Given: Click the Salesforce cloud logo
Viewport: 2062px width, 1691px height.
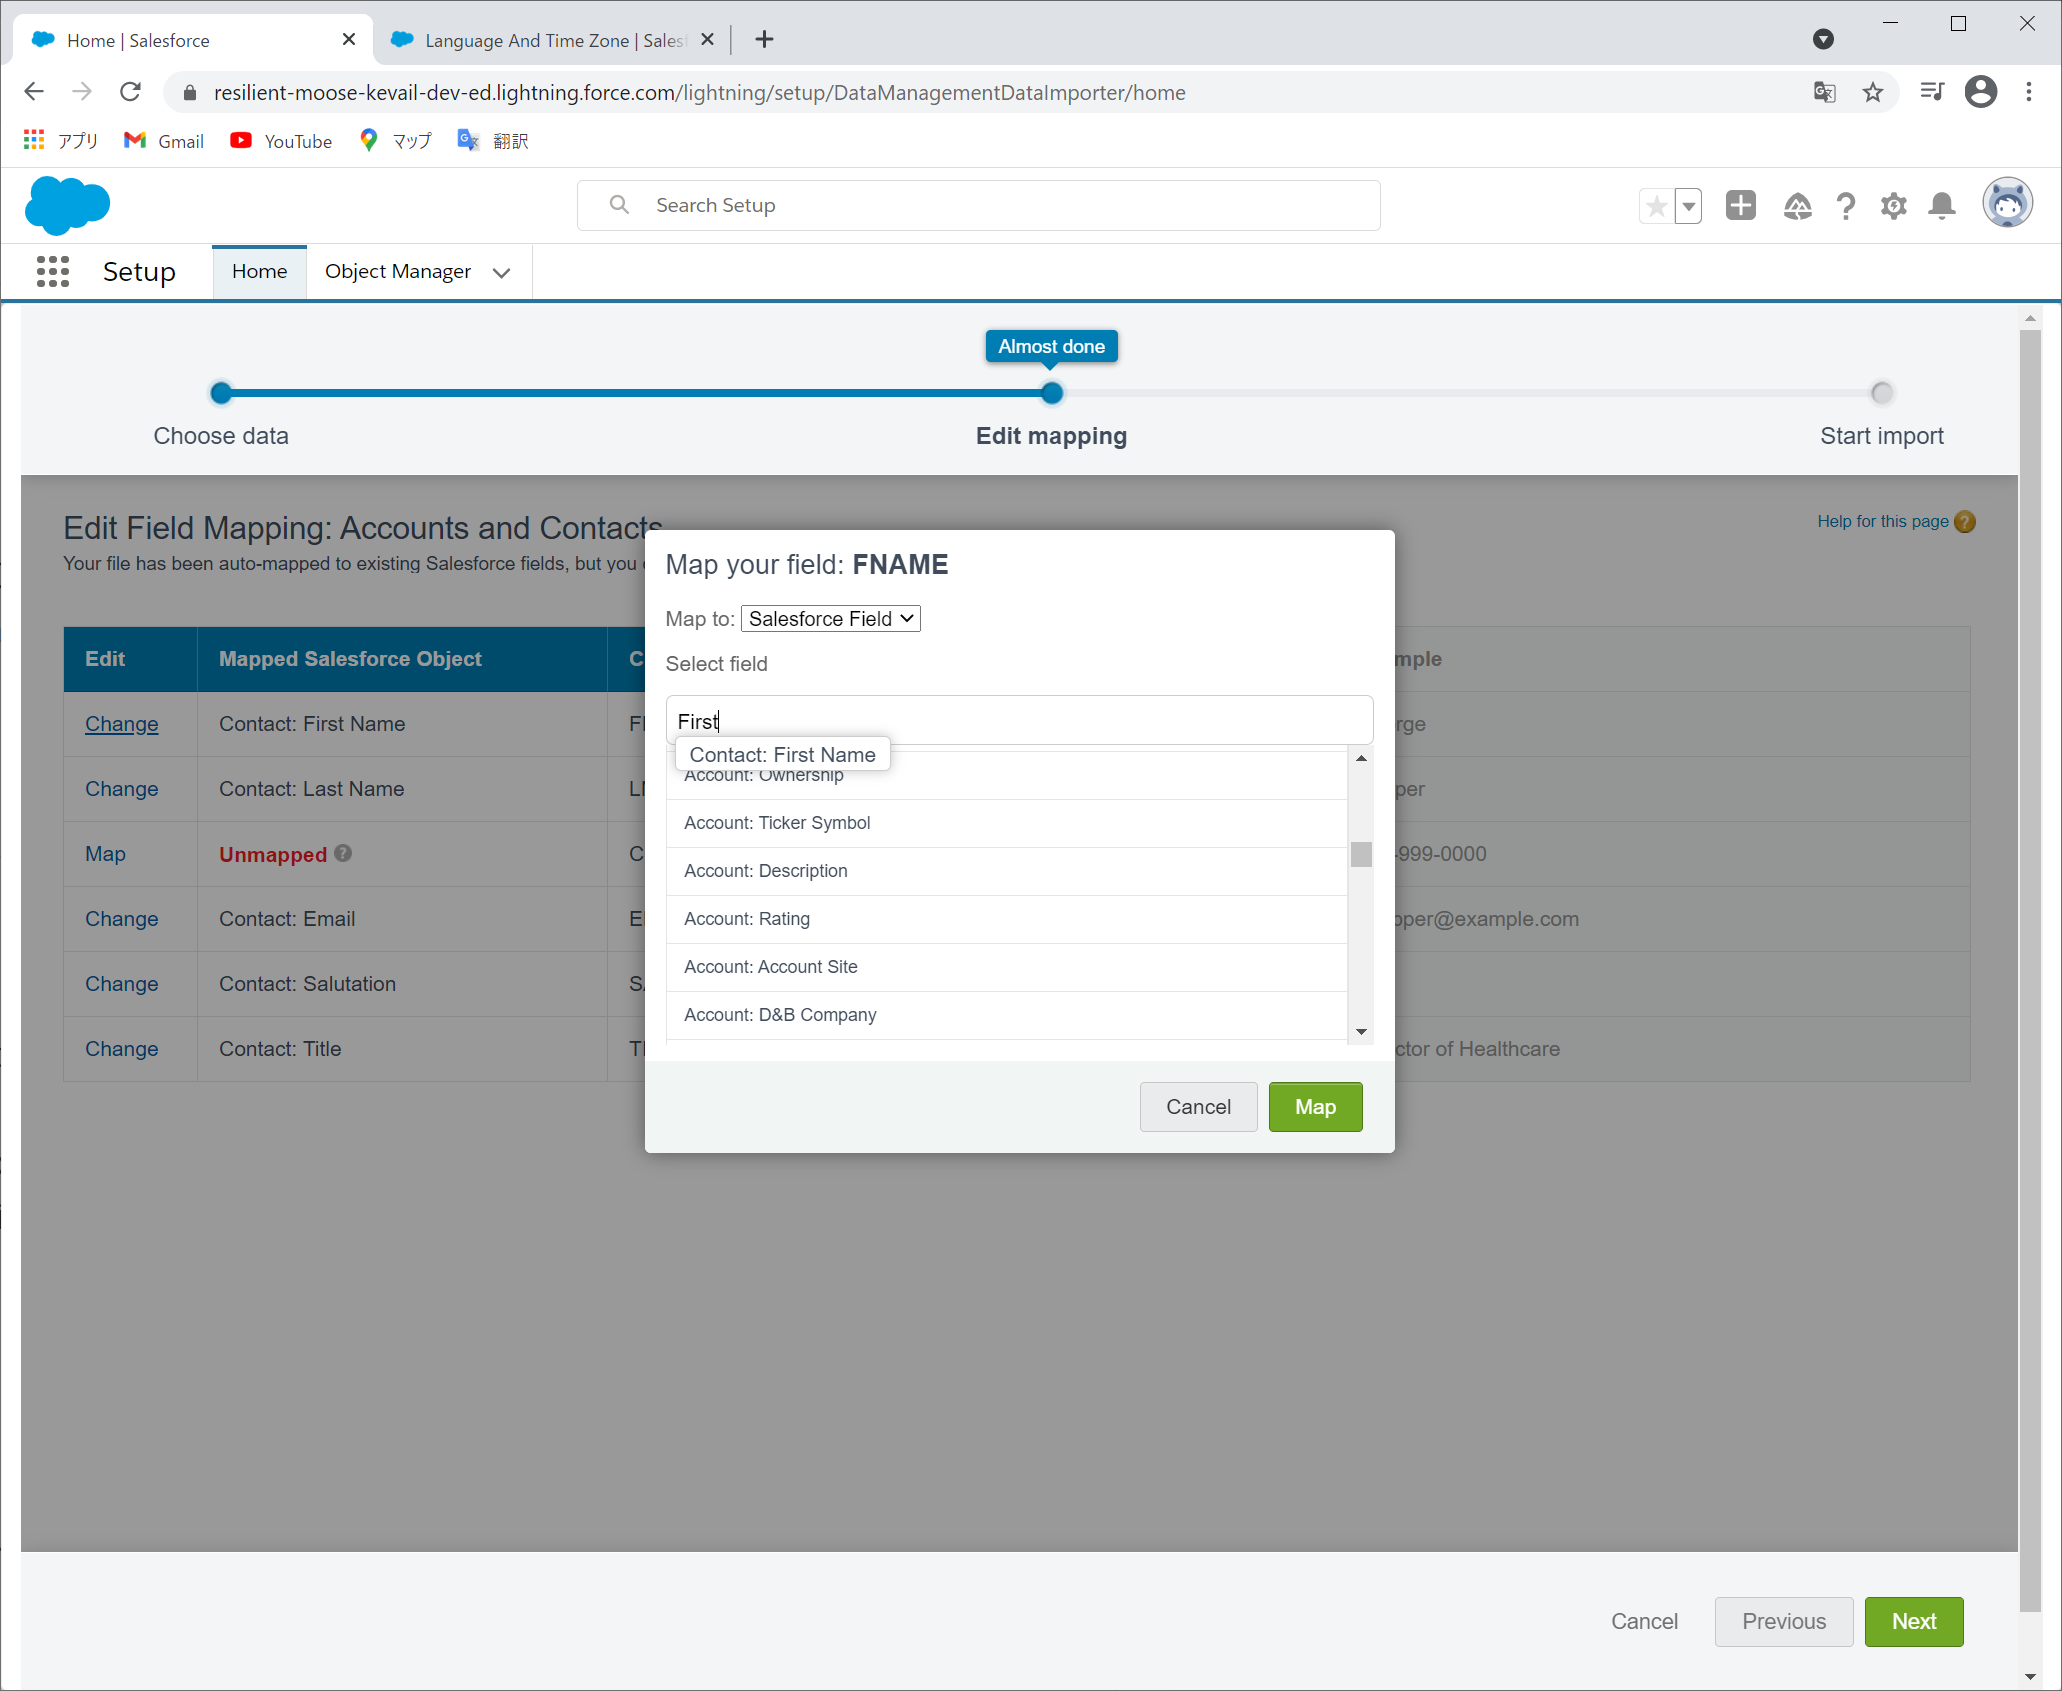Looking at the screenshot, I should click(67, 205).
